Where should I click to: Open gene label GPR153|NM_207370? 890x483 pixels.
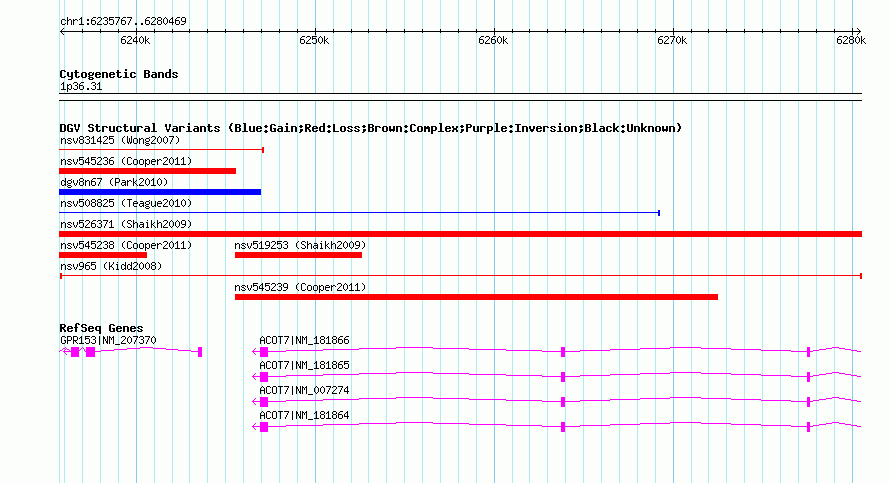[x=108, y=341]
